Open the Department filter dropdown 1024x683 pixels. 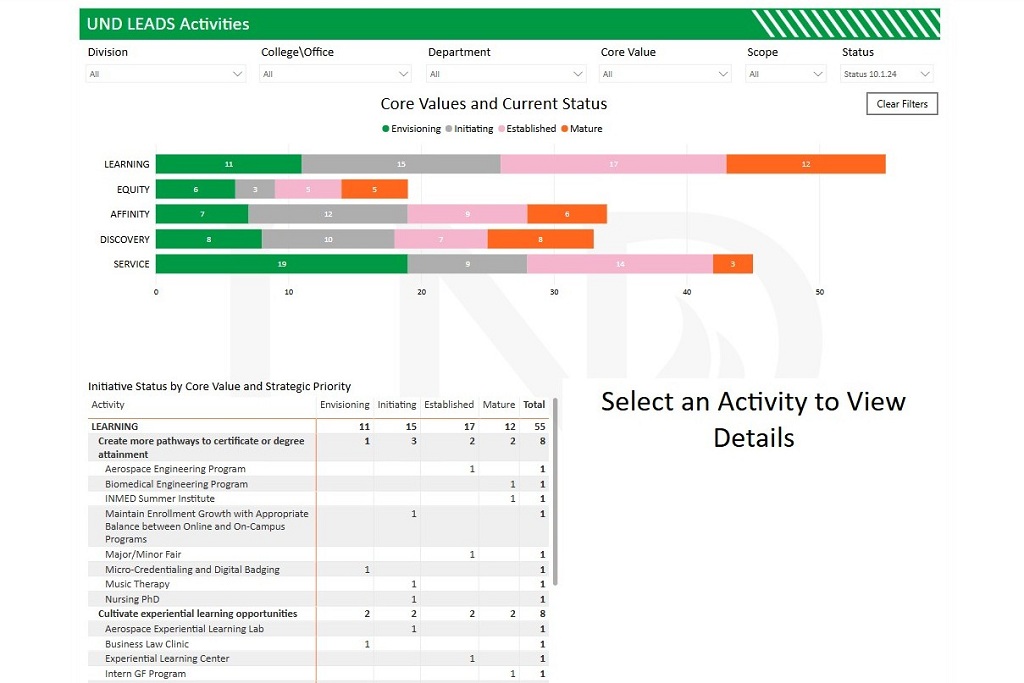505,73
